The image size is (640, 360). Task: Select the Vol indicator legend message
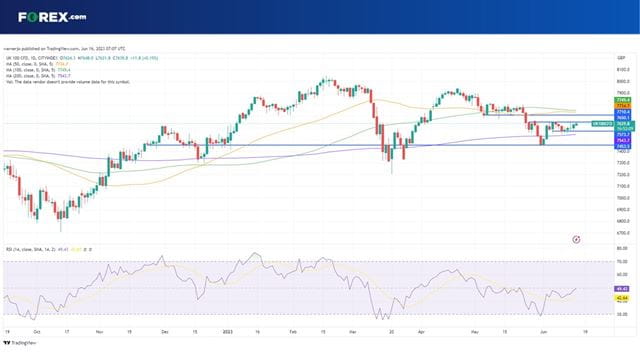68,82
